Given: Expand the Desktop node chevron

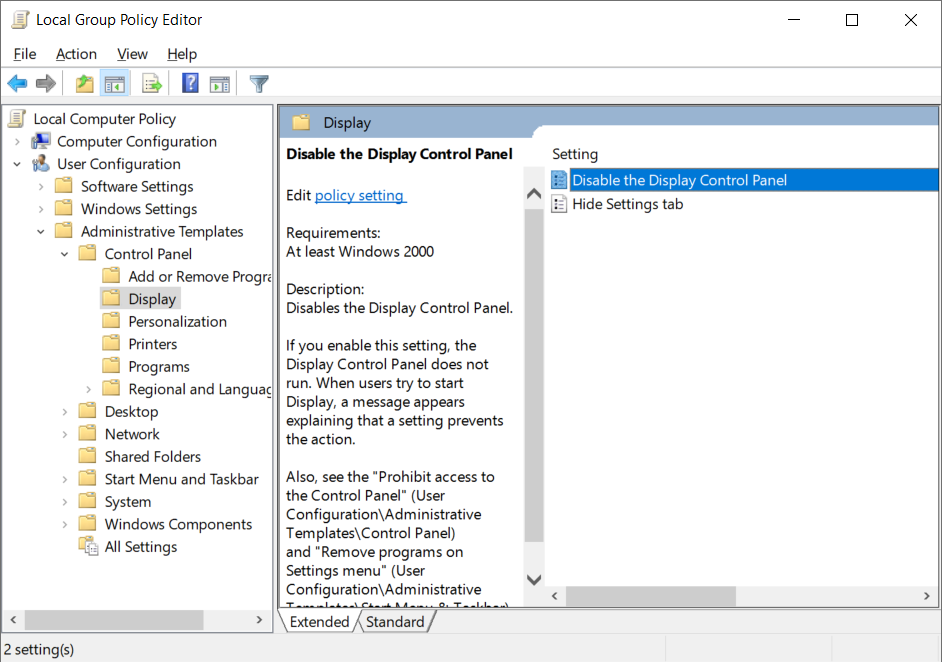Looking at the screenshot, I should click(x=64, y=412).
